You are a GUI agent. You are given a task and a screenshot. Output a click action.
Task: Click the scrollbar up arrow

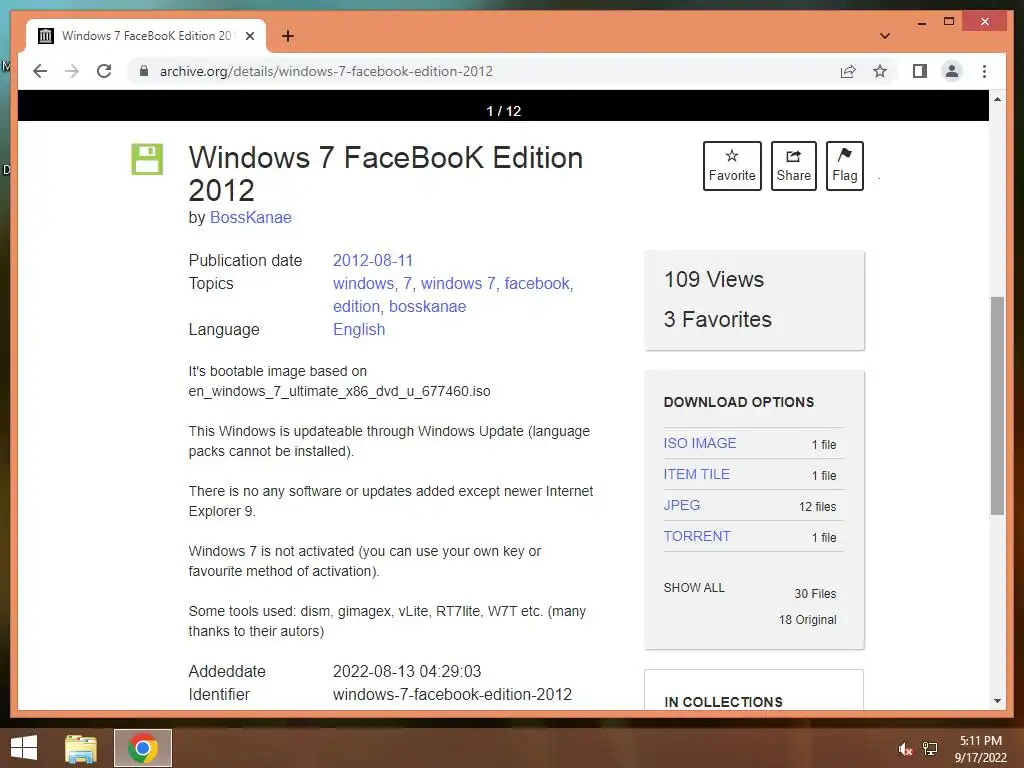997,99
